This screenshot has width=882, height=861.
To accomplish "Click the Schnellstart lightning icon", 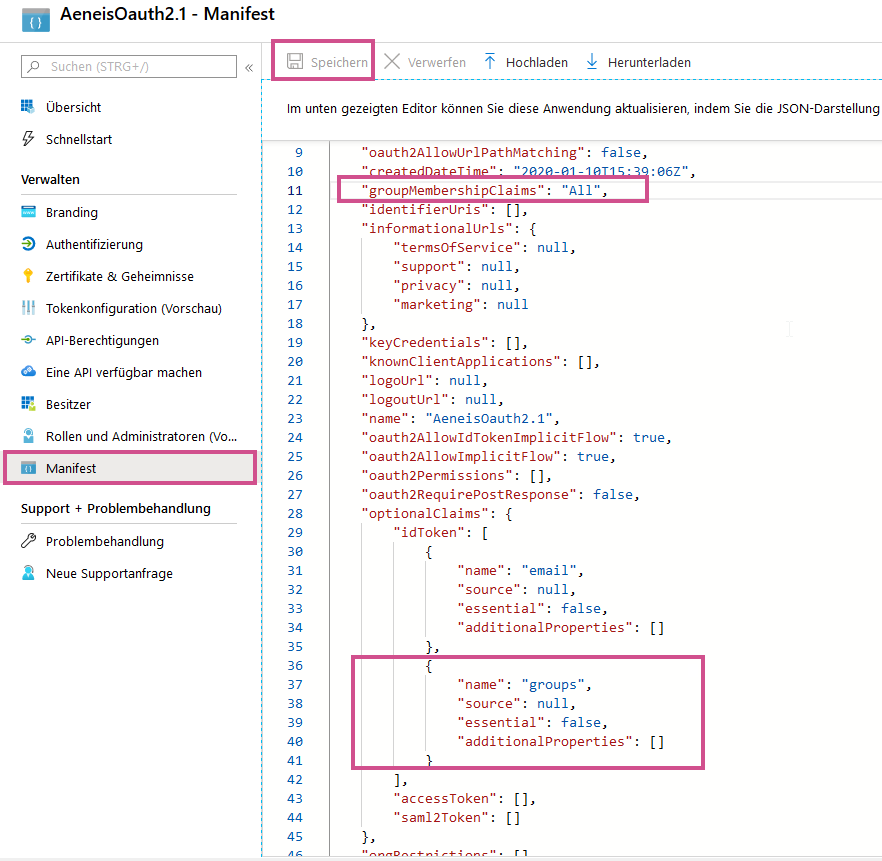I will [x=28, y=139].
